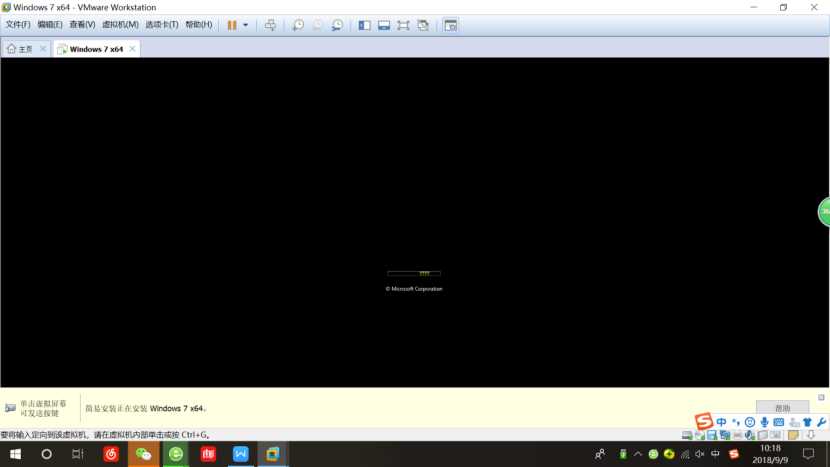Close the Windows 7 x64 tab

pyautogui.click(x=132, y=49)
